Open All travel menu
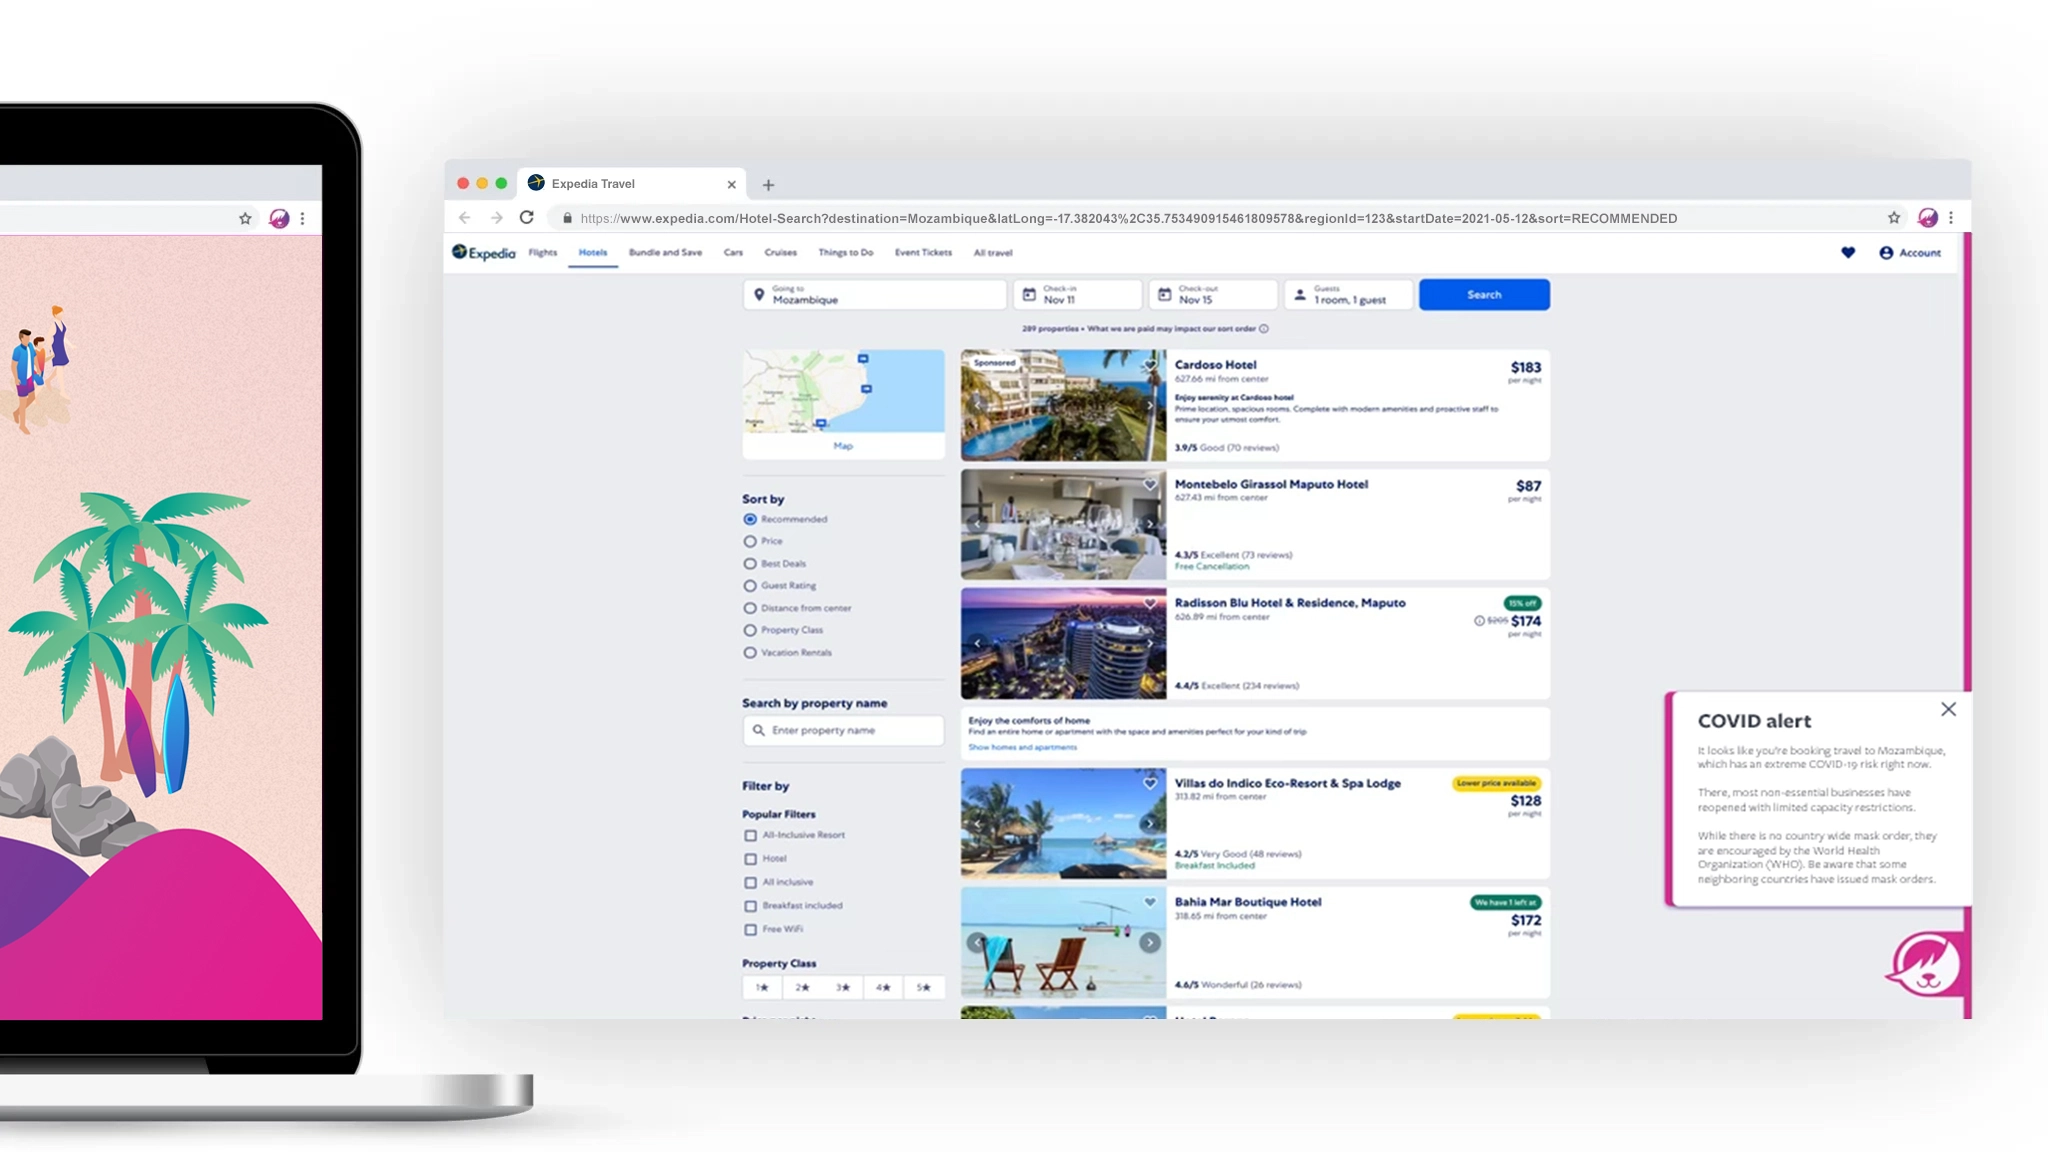The image size is (2048, 1152). [993, 253]
